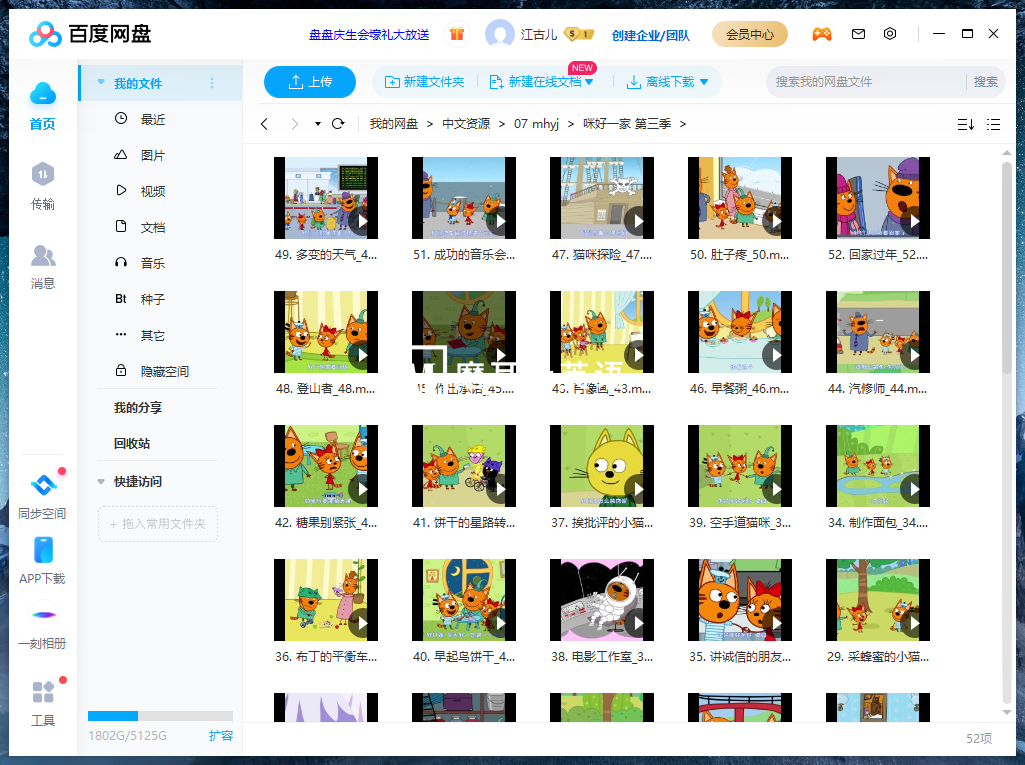The image size is (1025, 765).
Task: Click the 上传 upload button
Action: pos(309,82)
